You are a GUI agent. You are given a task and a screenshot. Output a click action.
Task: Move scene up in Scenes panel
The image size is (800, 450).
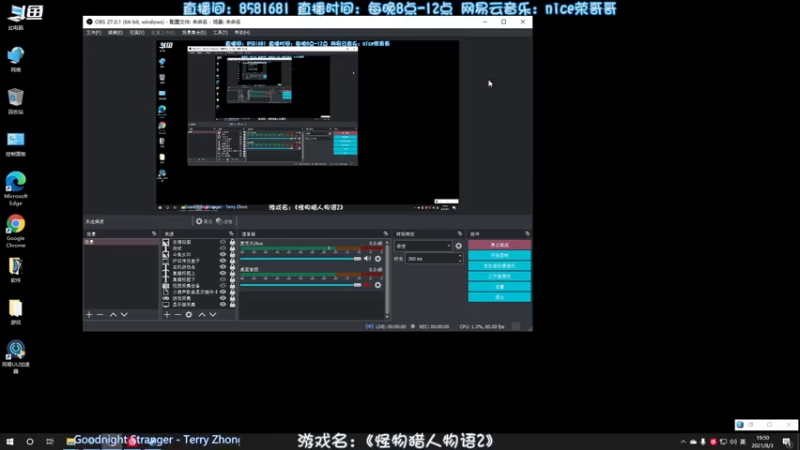[113, 315]
